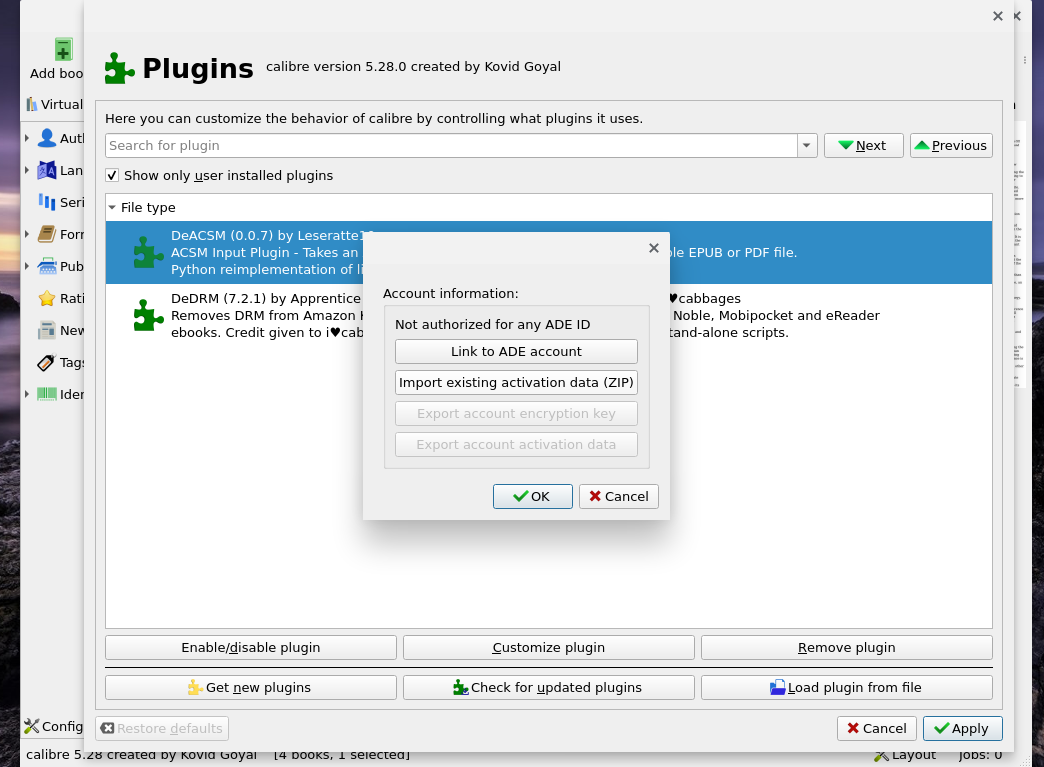Toggle Show only user installed plugins checkbox

tap(112, 176)
